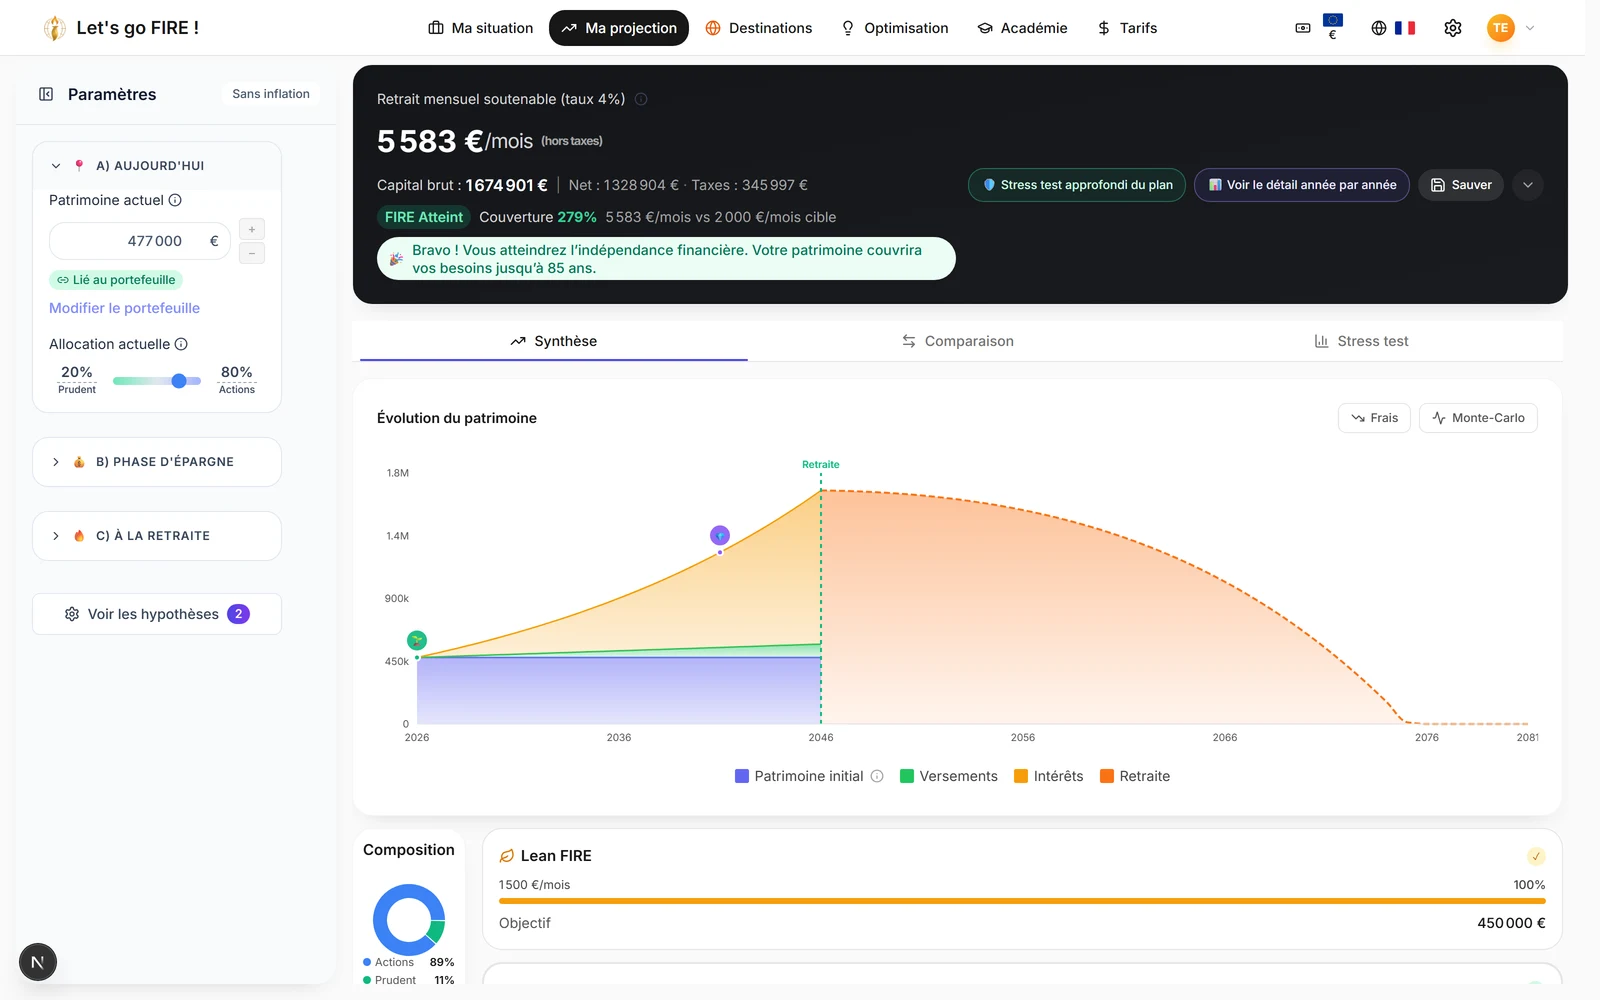Screen dimensions: 1600x1000
Task: Collapse the Paramètres sidebar panel icon
Action: [46, 94]
